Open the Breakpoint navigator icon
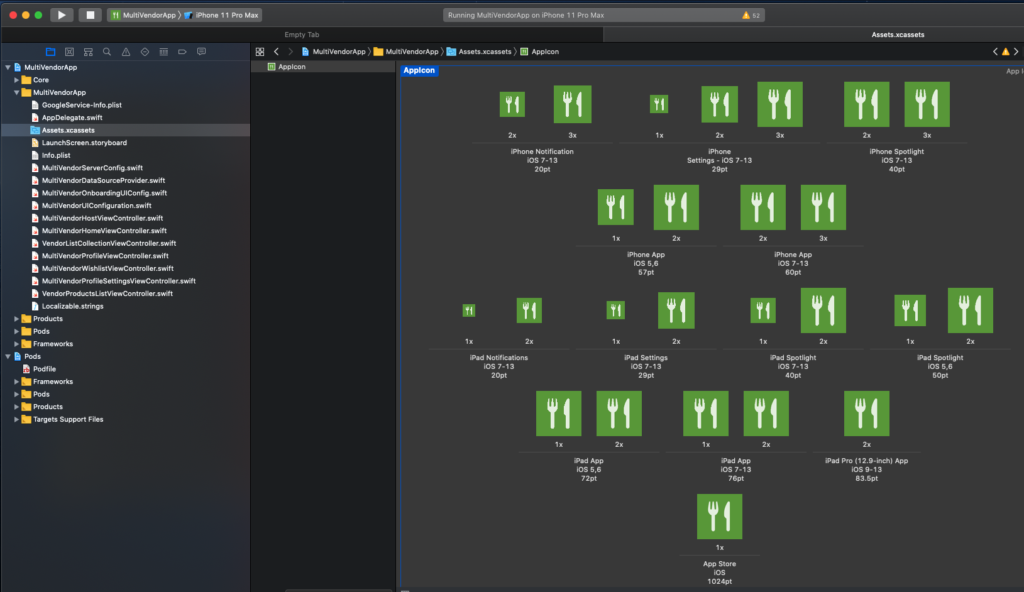 pyautogui.click(x=182, y=51)
